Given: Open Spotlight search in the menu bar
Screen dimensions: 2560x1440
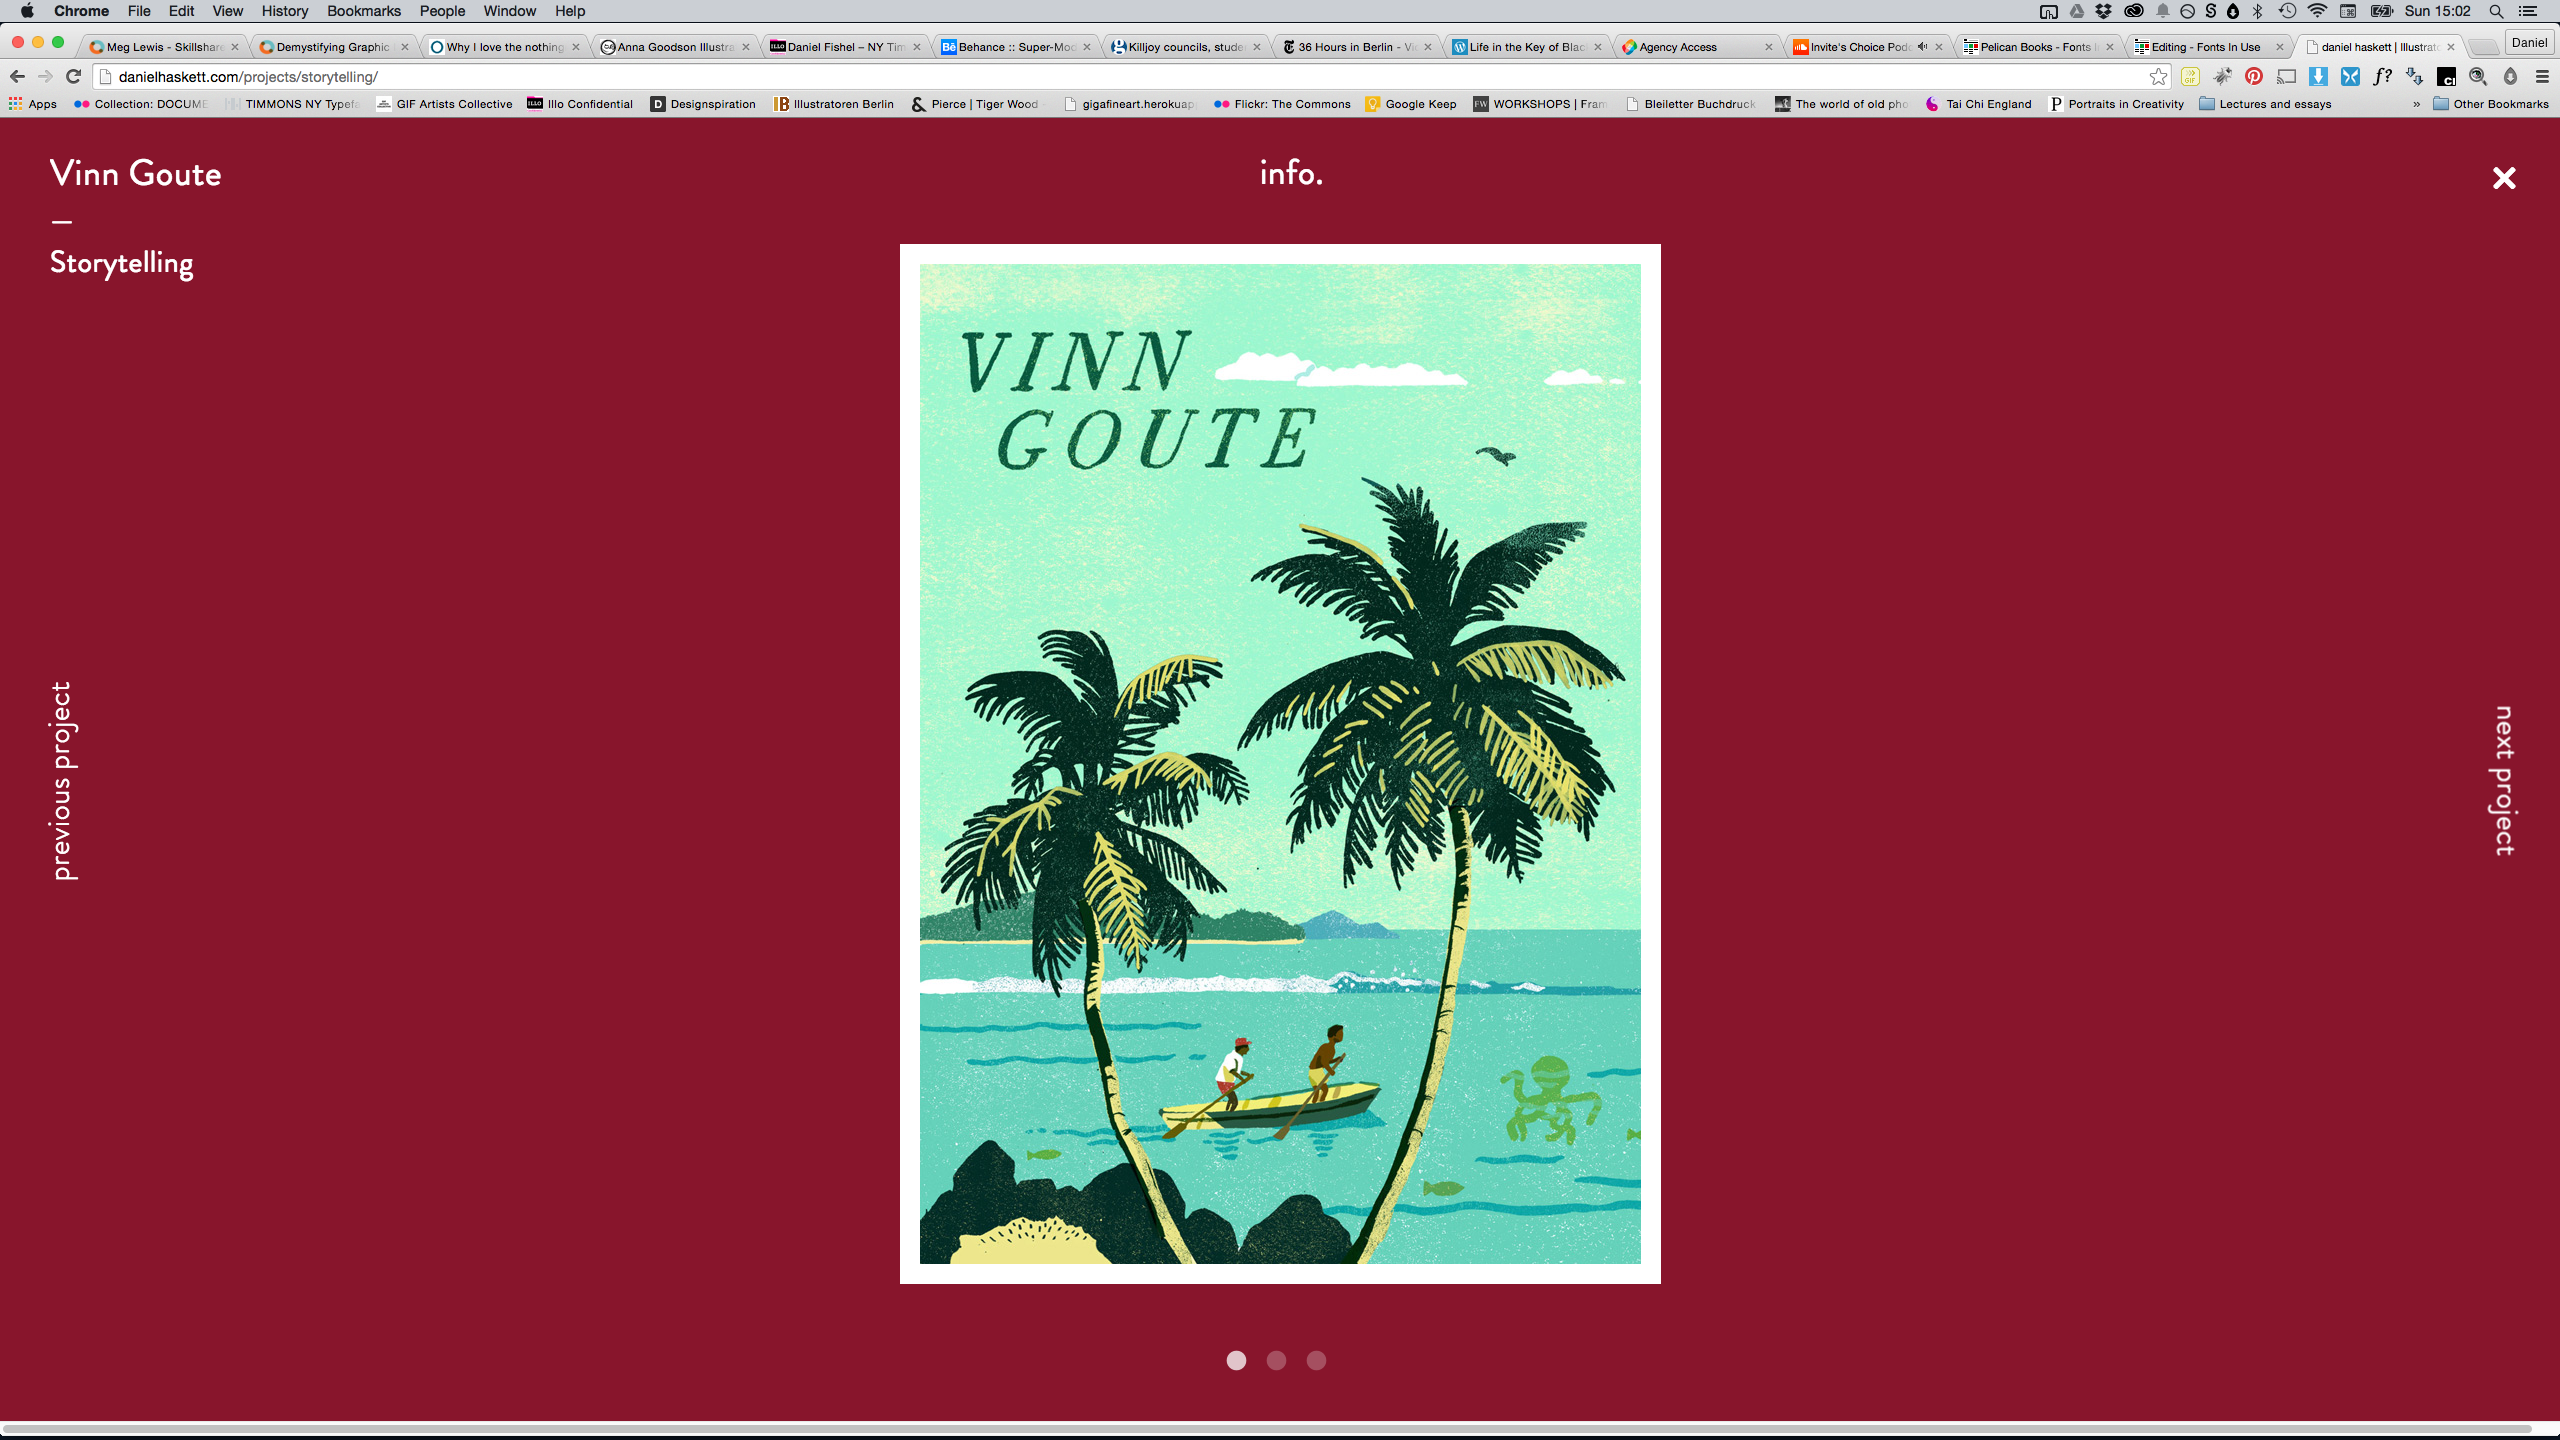Looking at the screenshot, I should click(x=2496, y=11).
